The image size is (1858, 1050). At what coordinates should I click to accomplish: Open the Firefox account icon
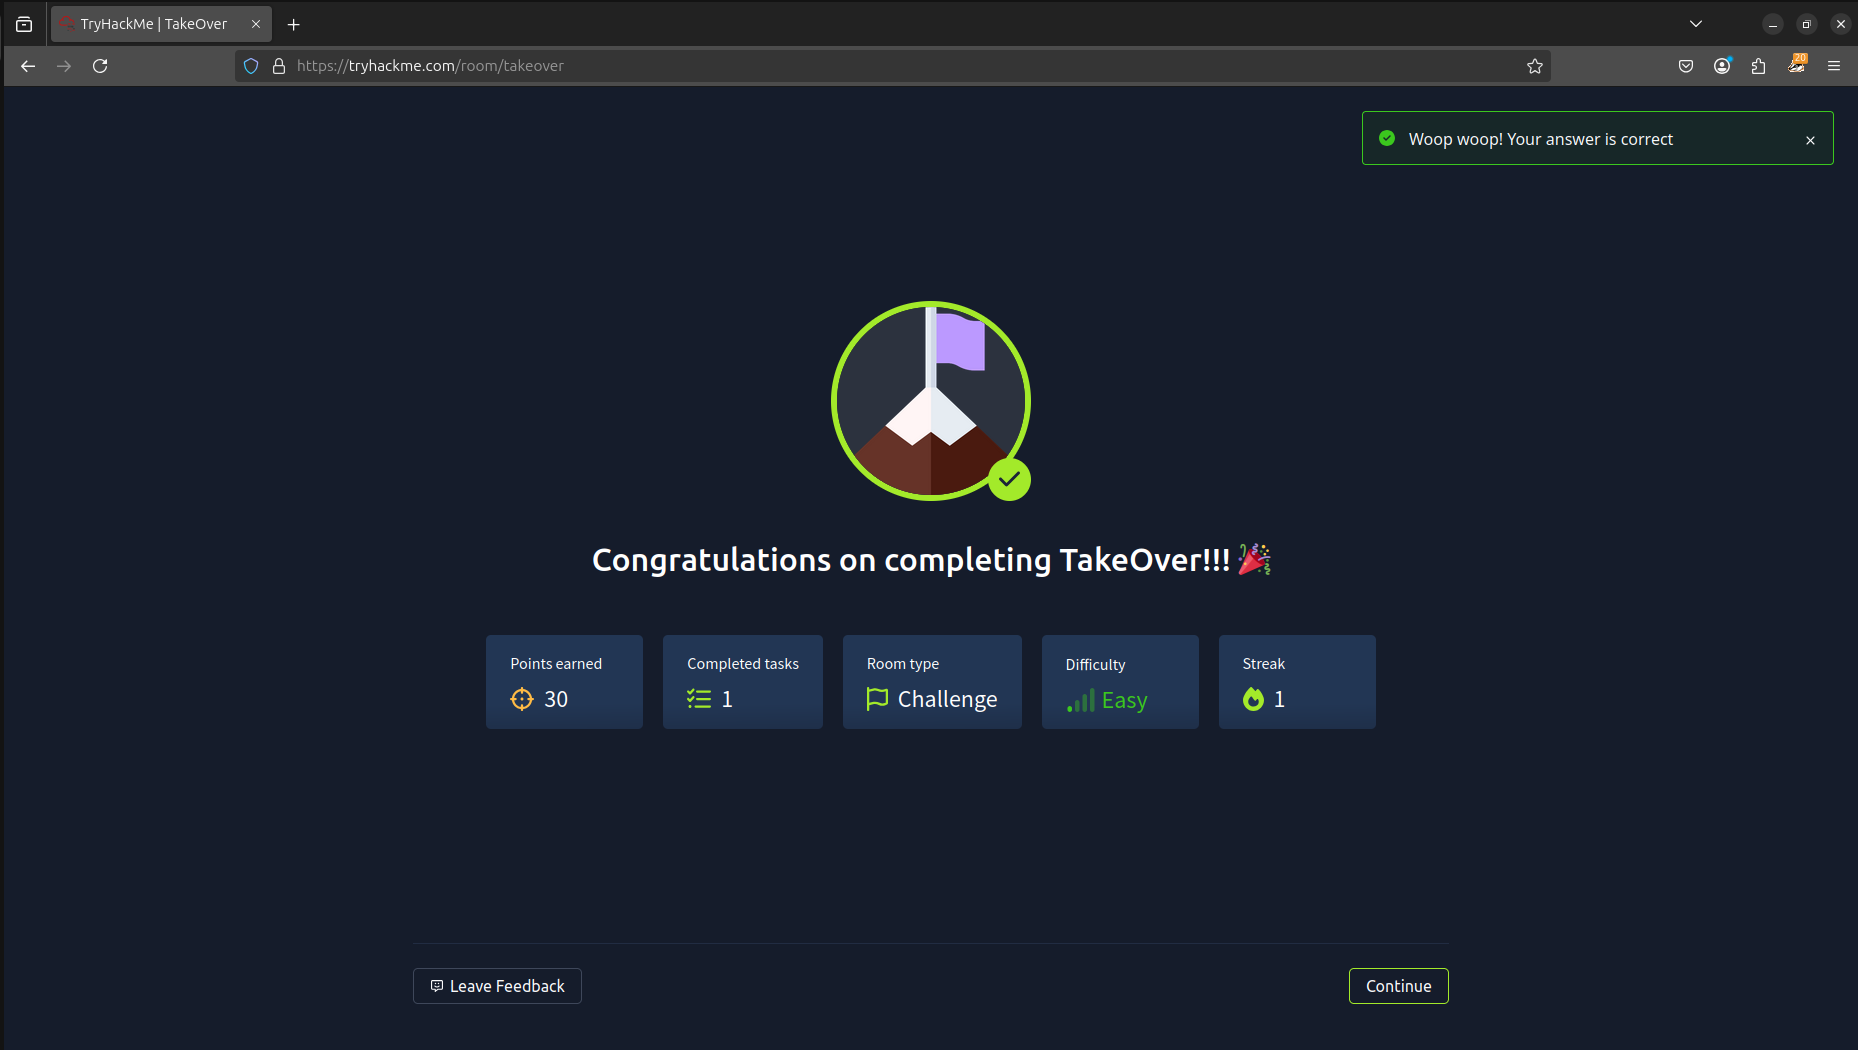[1722, 66]
